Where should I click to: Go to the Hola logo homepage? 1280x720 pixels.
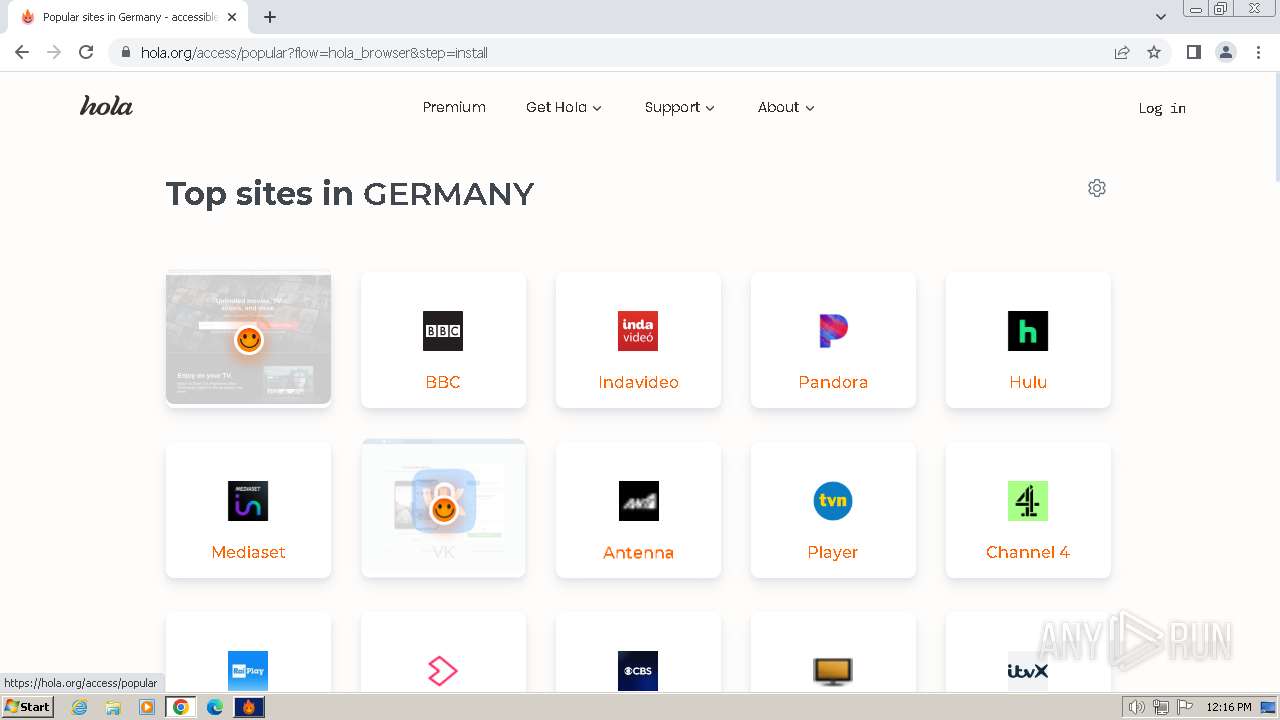point(106,106)
